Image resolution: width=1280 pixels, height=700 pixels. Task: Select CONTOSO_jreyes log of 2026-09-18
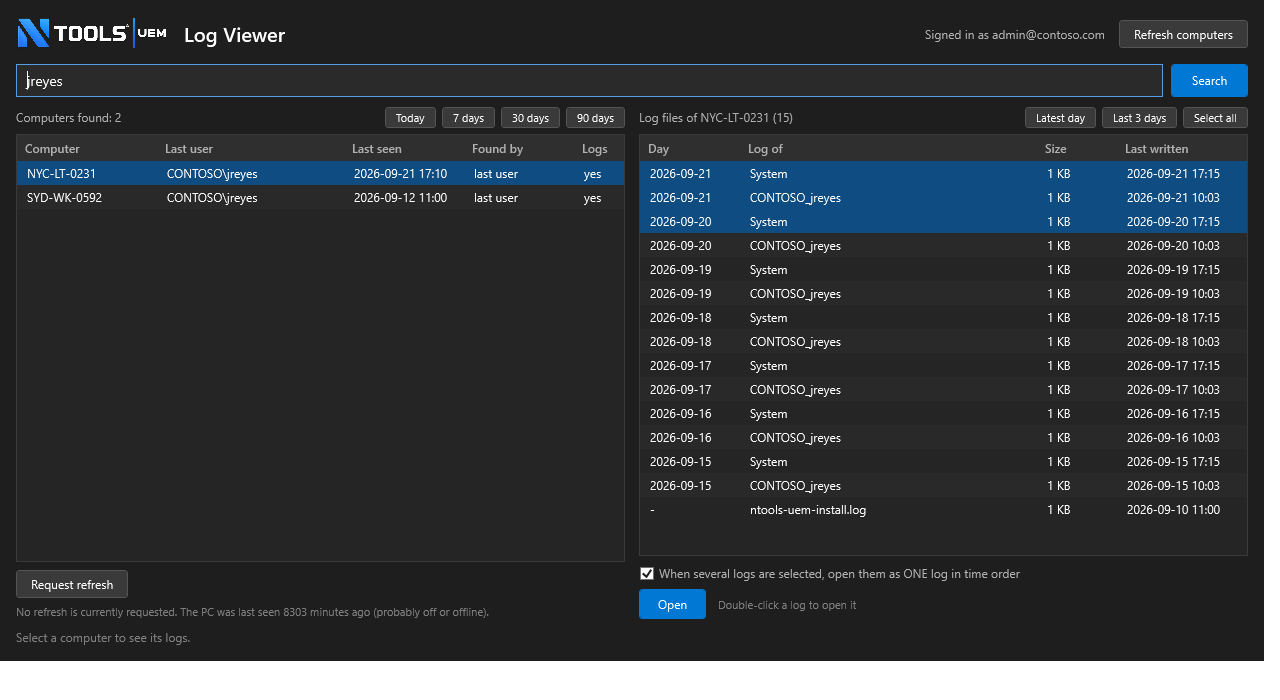tap(943, 342)
